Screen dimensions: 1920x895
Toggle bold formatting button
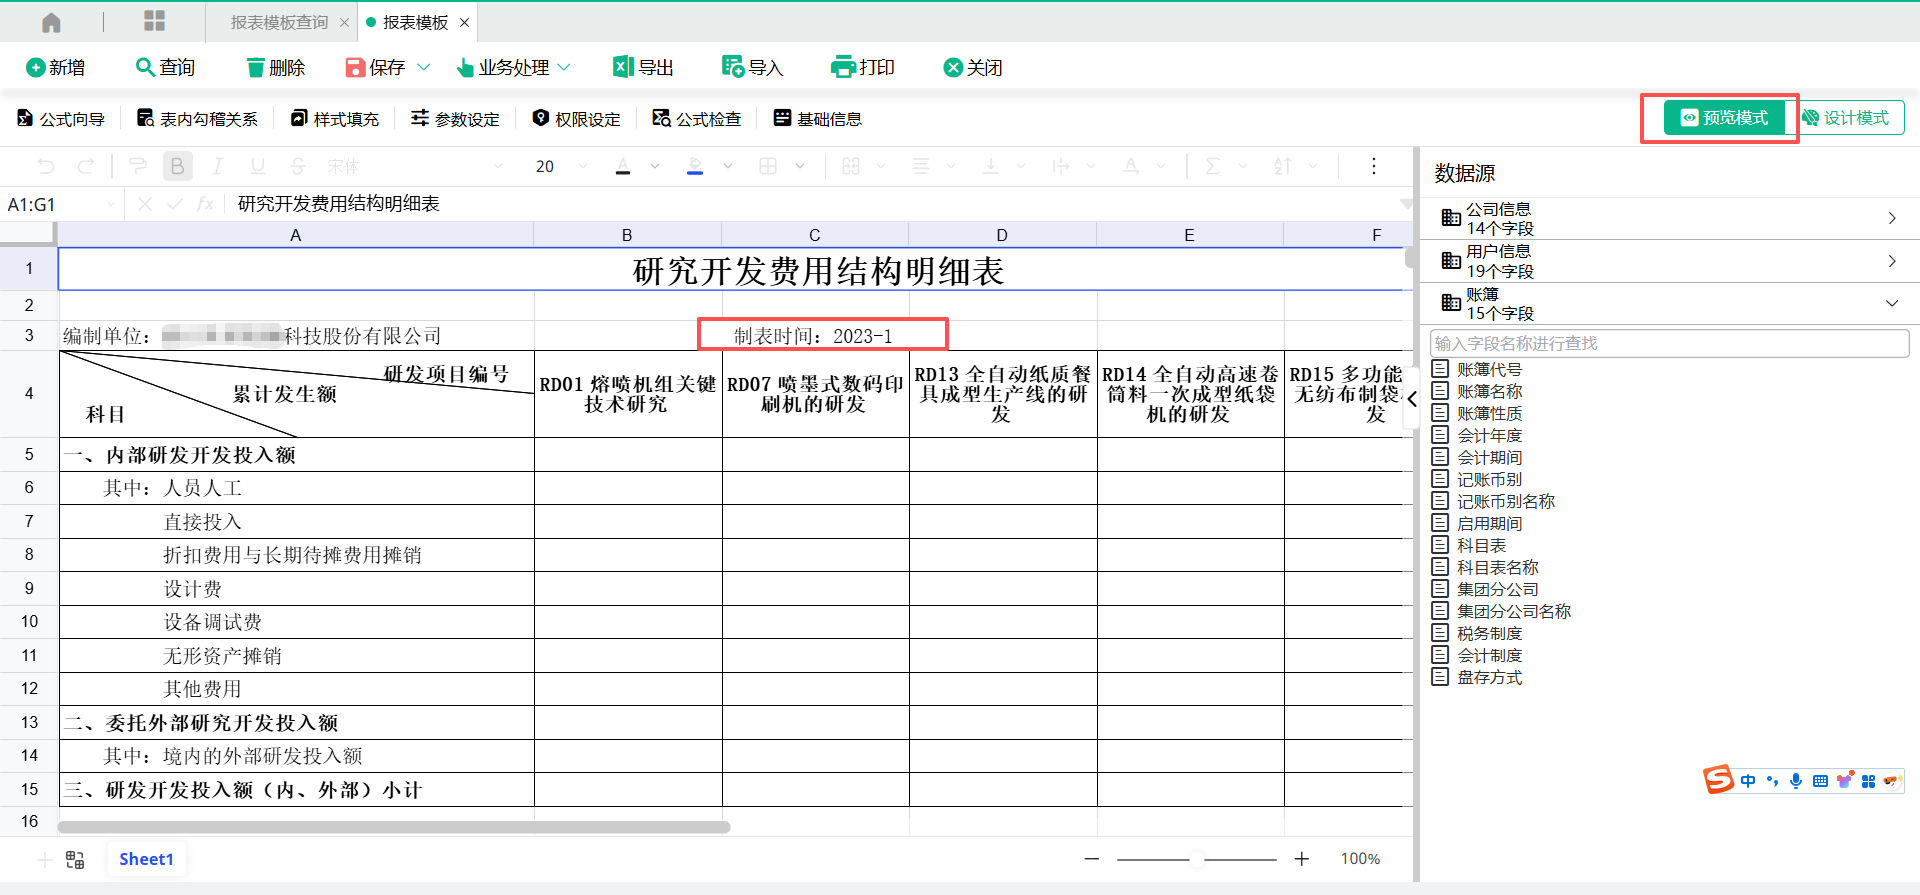177,166
